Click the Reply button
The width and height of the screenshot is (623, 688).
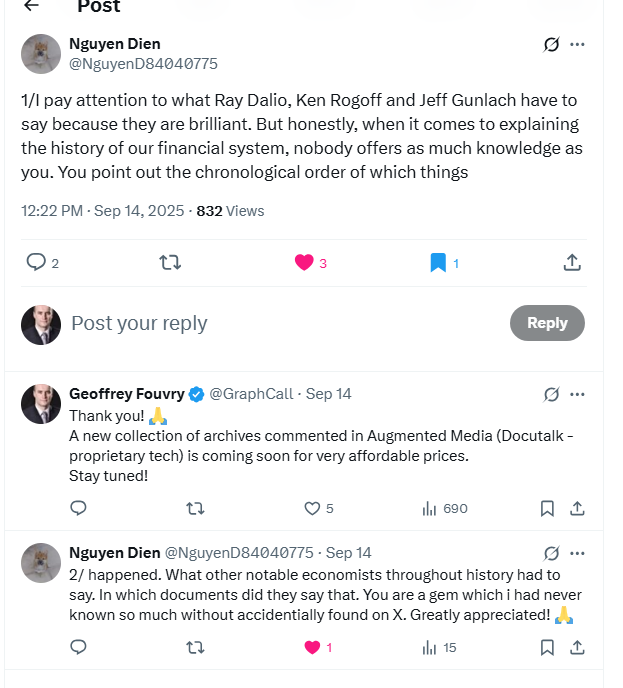pyautogui.click(x=547, y=323)
